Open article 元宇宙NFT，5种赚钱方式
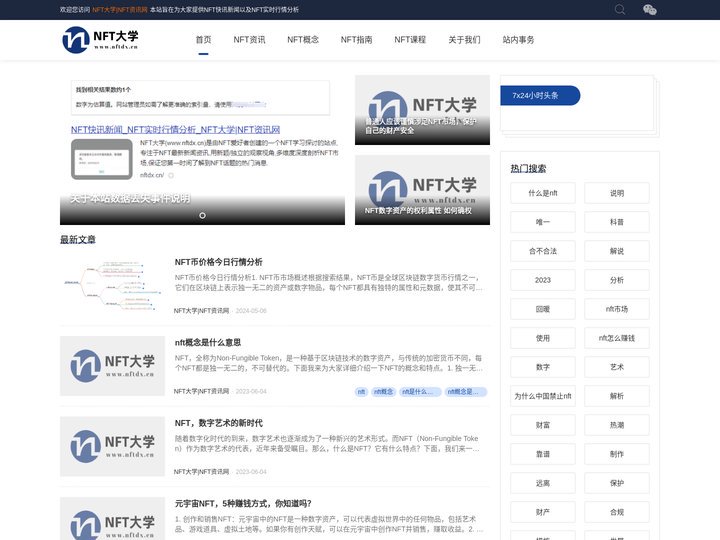The height and width of the screenshot is (540, 720). point(243,503)
